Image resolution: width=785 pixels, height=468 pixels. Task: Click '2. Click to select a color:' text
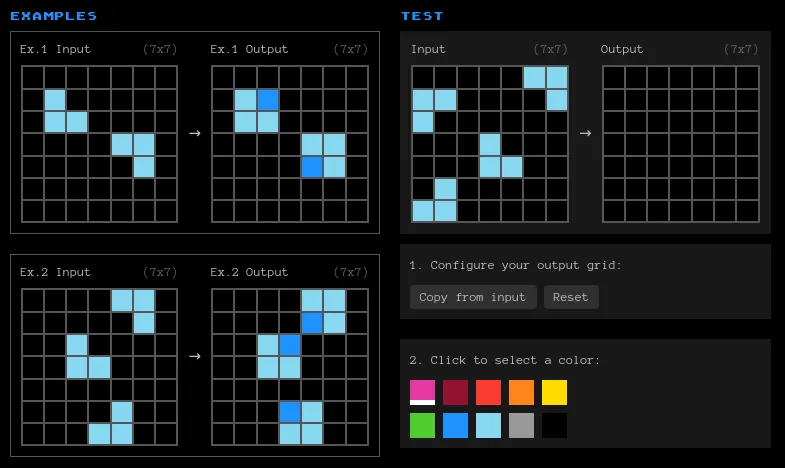click(x=504, y=360)
